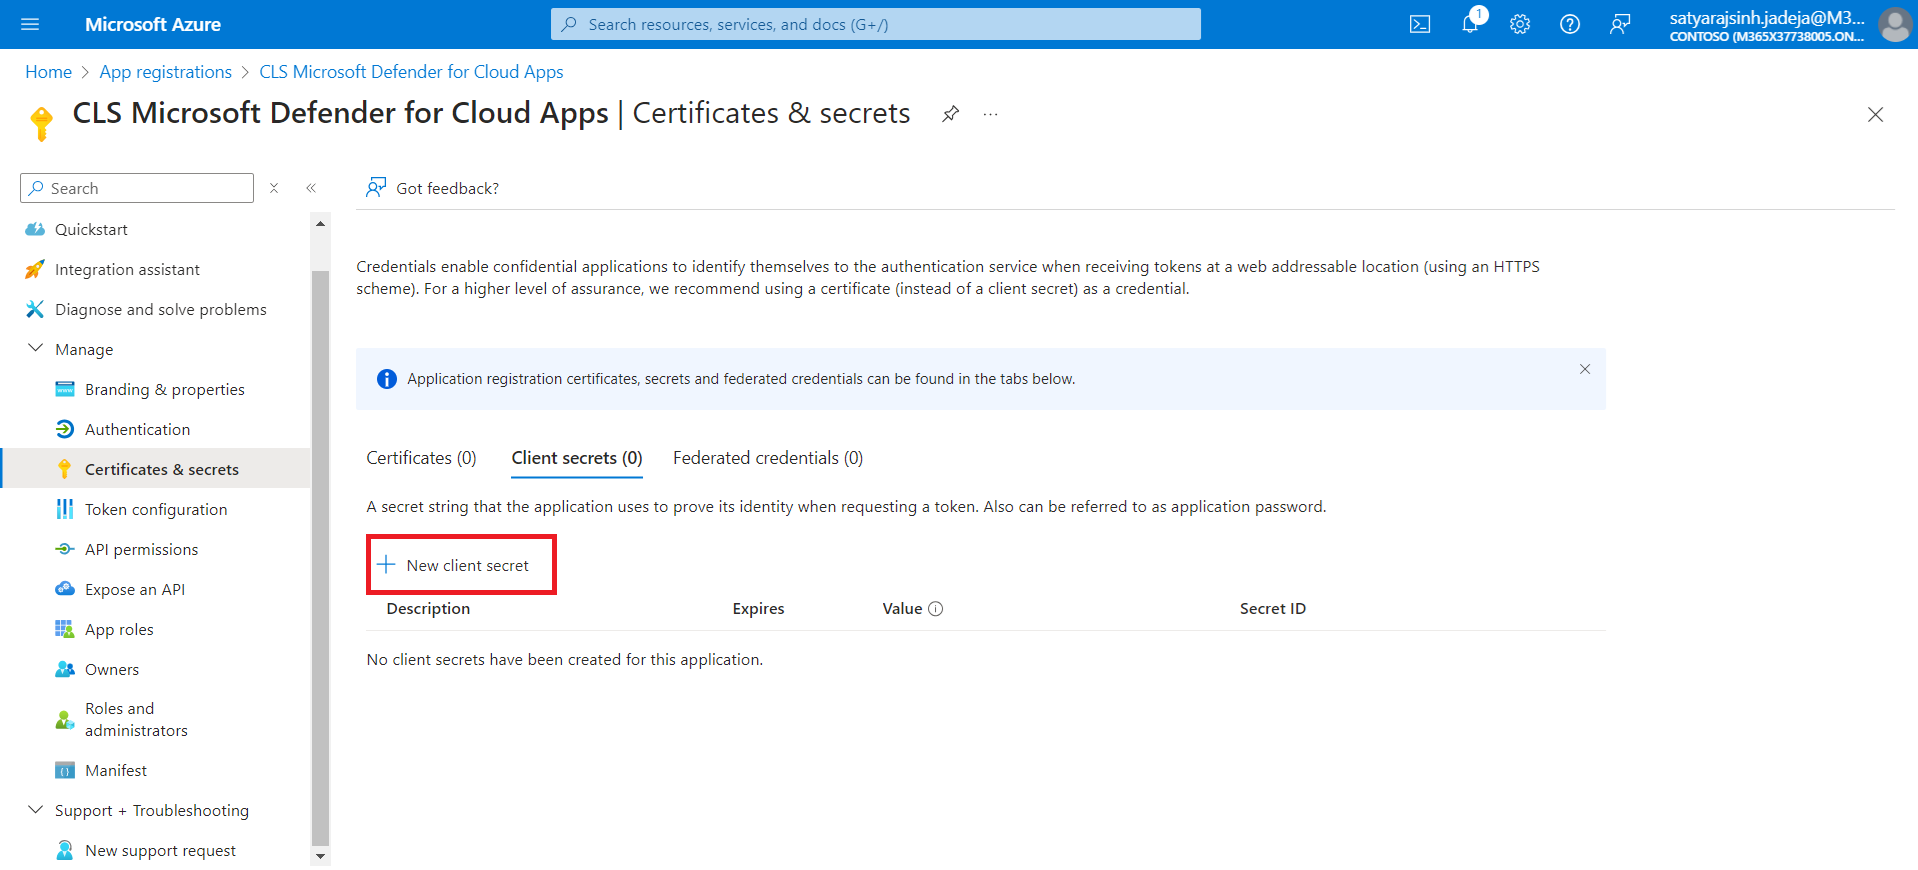This screenshot has height=870, width=1918.
Task: Open Token configuration
Action: (156, 509)
